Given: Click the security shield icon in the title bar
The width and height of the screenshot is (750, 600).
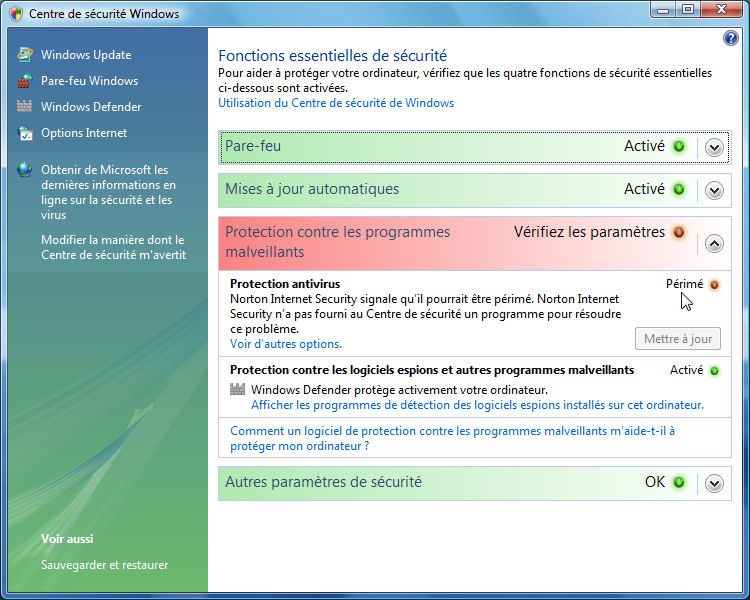Looking at the screenshot, I should coord(16,13).
